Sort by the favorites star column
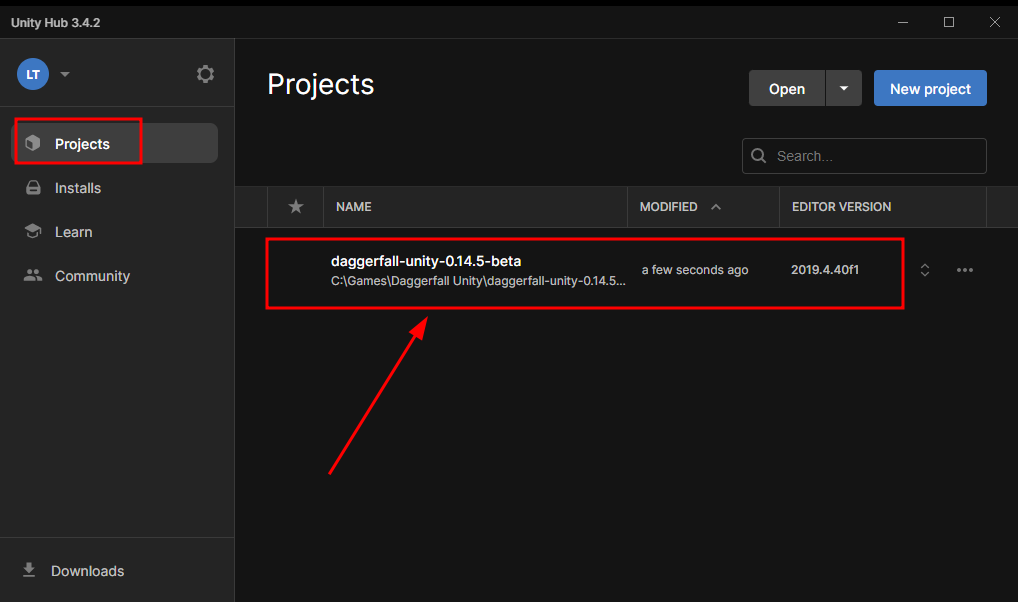This screenshot has width=1018, height=602. pos(296,207)
